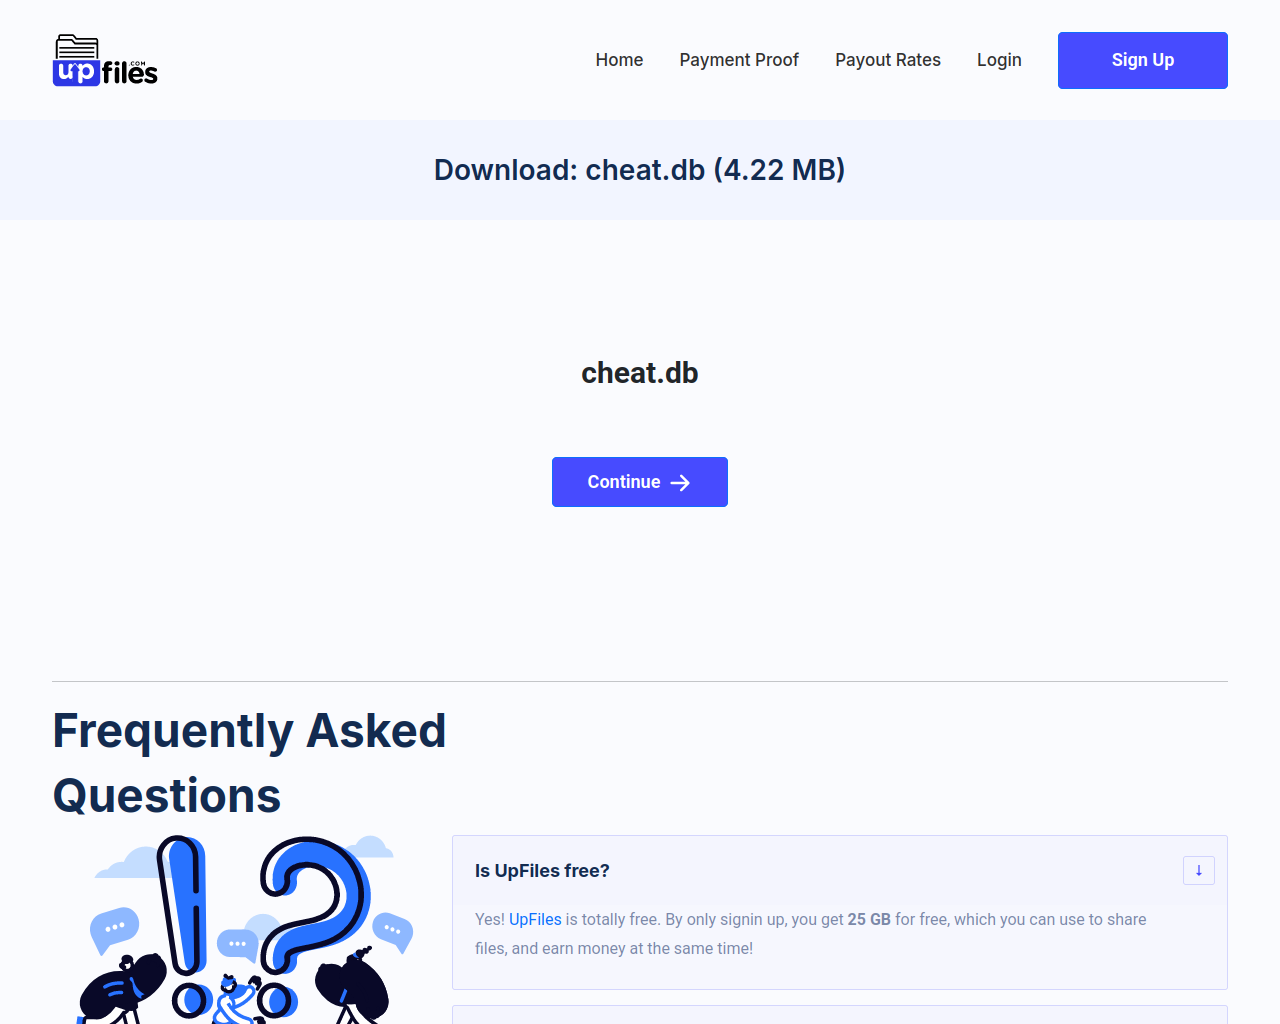The width and height of the screenshot is (1280, 1024).
Task: Click the FAQ question-mark illustration
Action: tap(245, 930)
